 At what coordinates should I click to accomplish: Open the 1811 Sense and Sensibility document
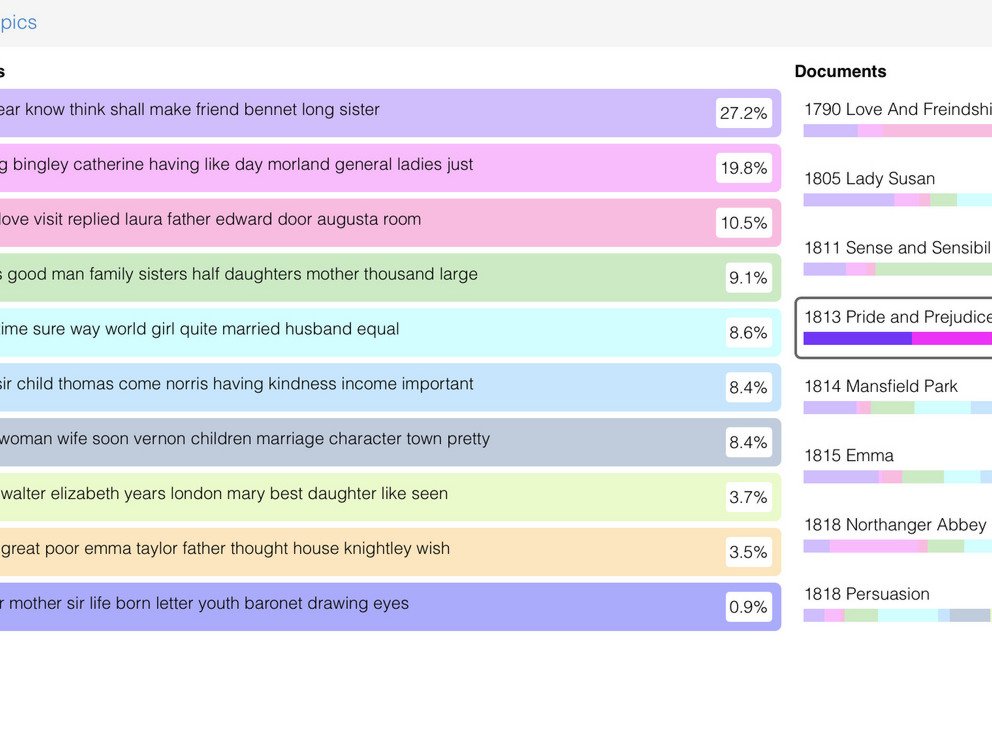895,248
